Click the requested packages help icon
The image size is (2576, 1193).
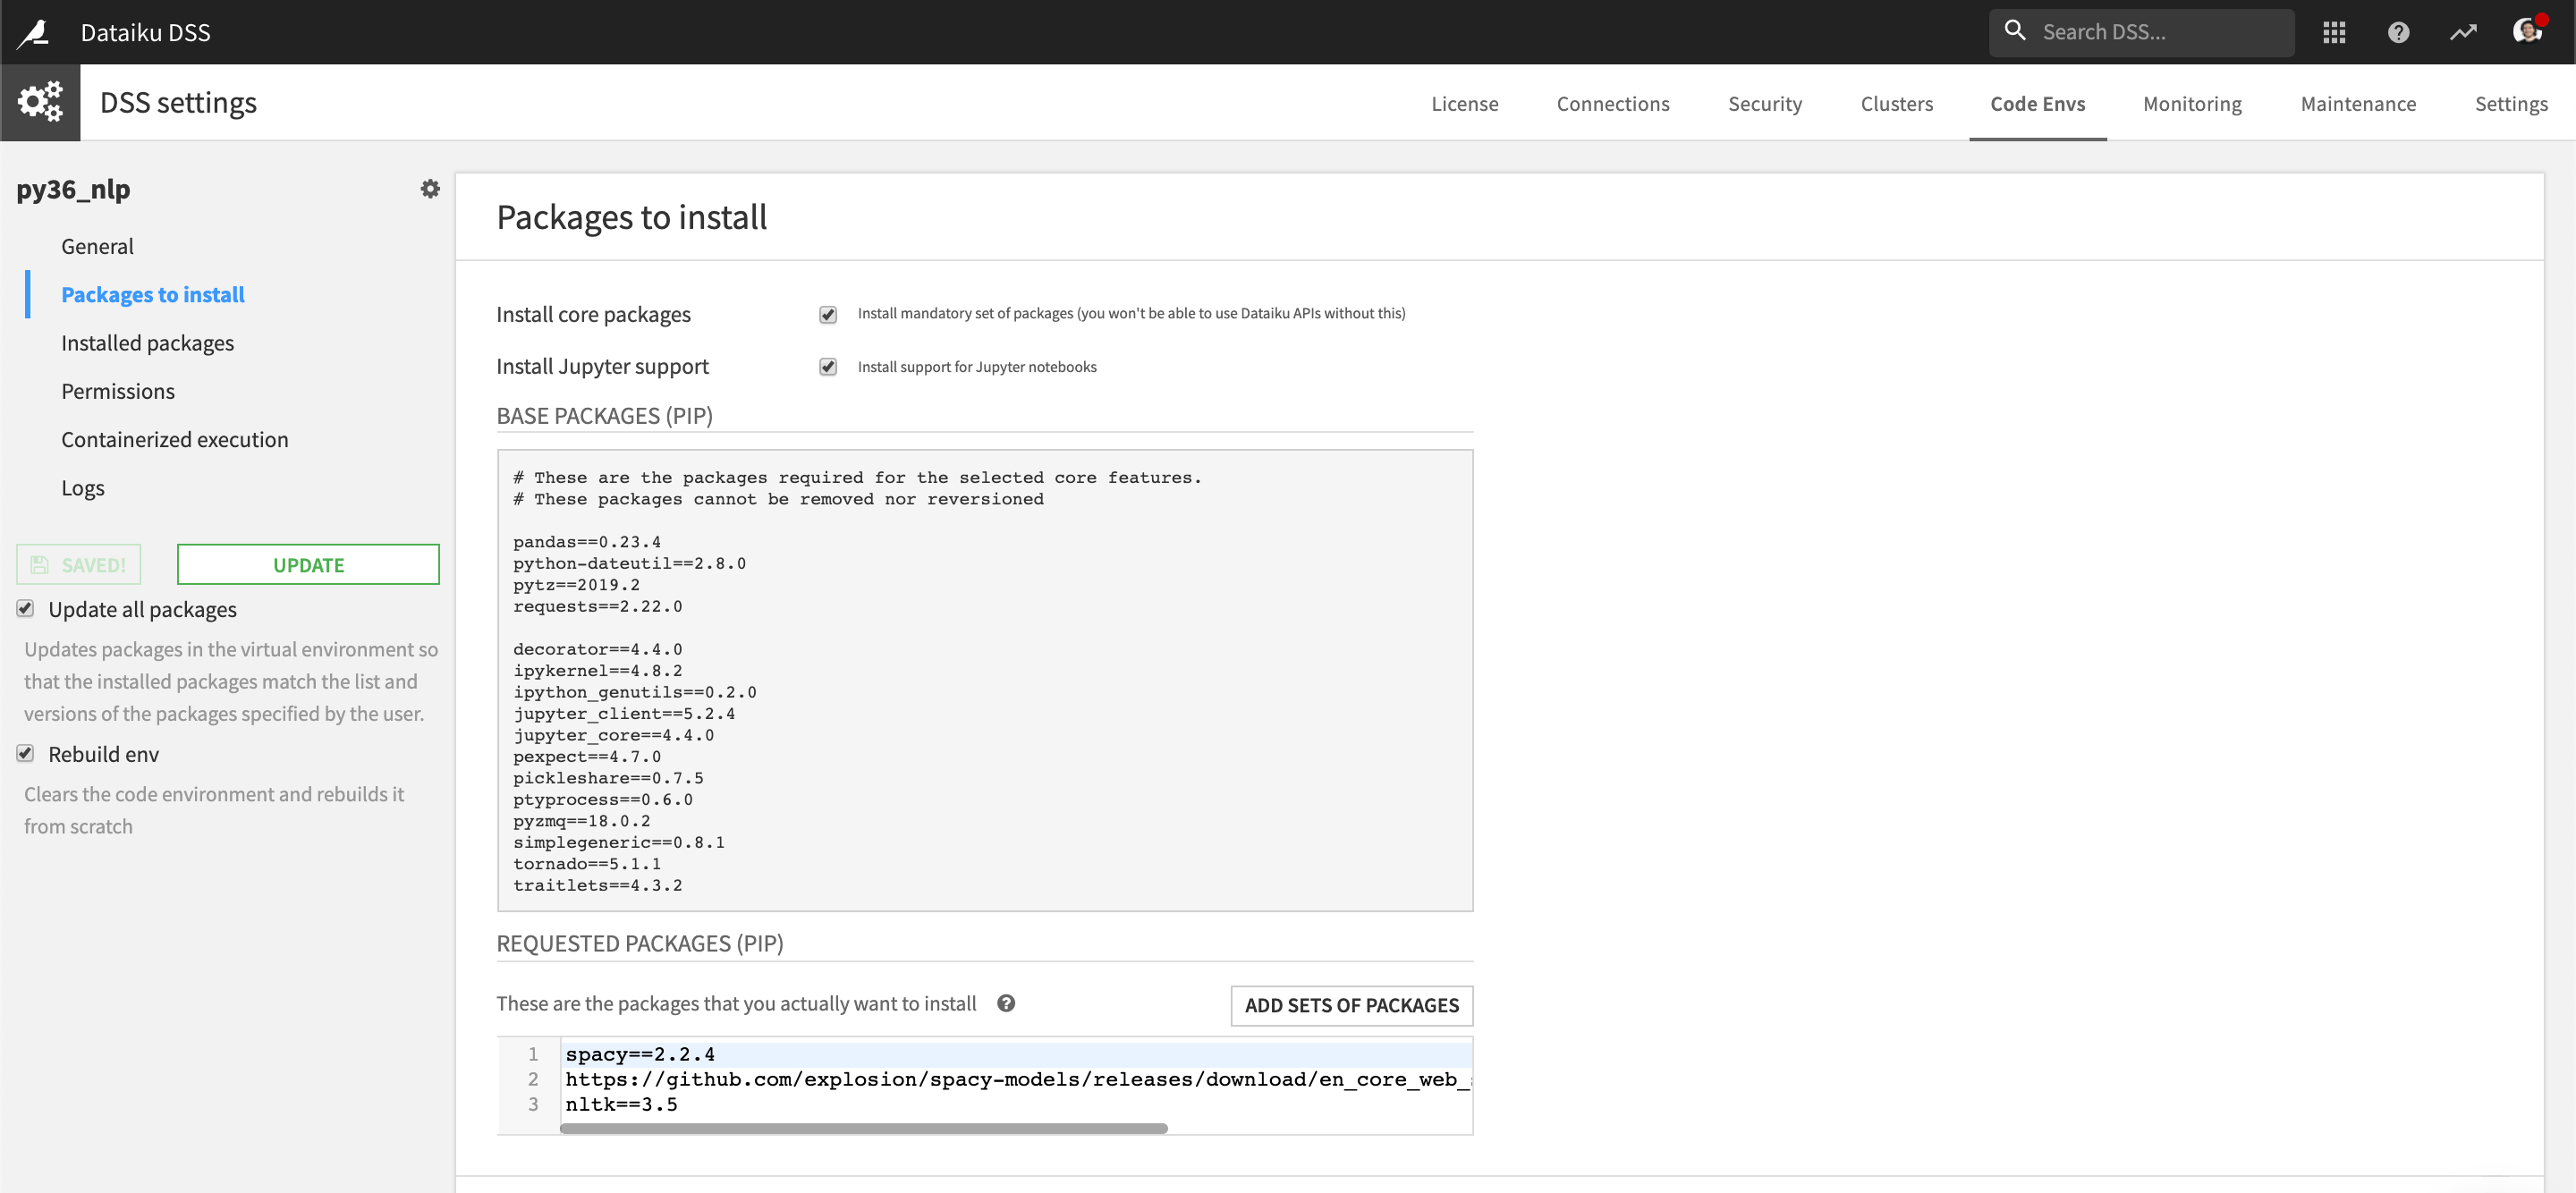(1006, 1003)
